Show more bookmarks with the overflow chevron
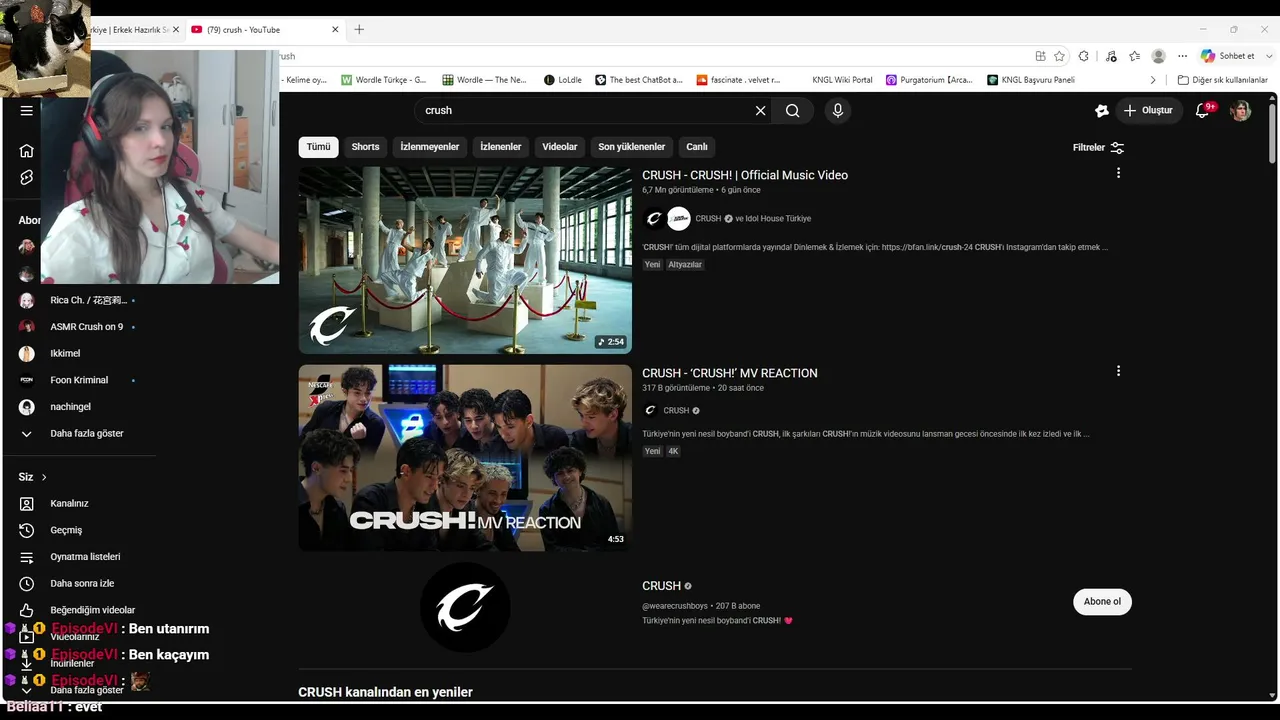The height and width of the screenshot is (720, 1280). coord(1153,80)
